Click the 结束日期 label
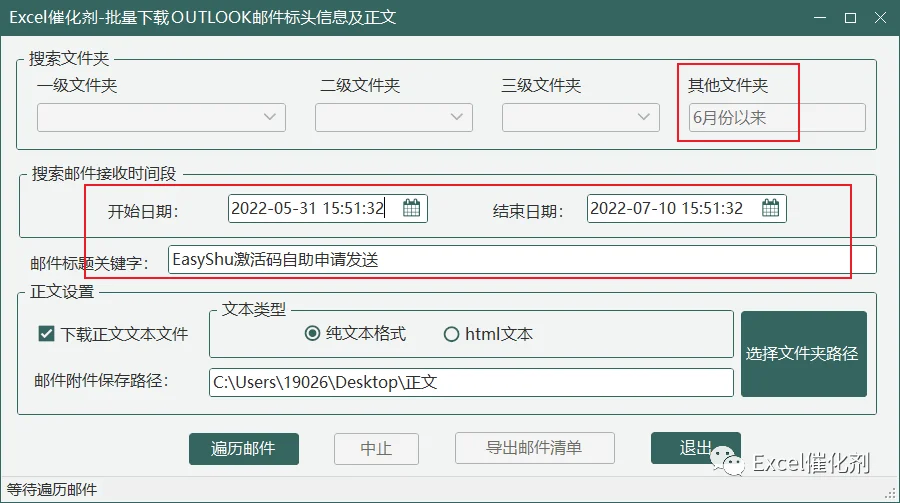900x503 pixels. coord(527,211)
